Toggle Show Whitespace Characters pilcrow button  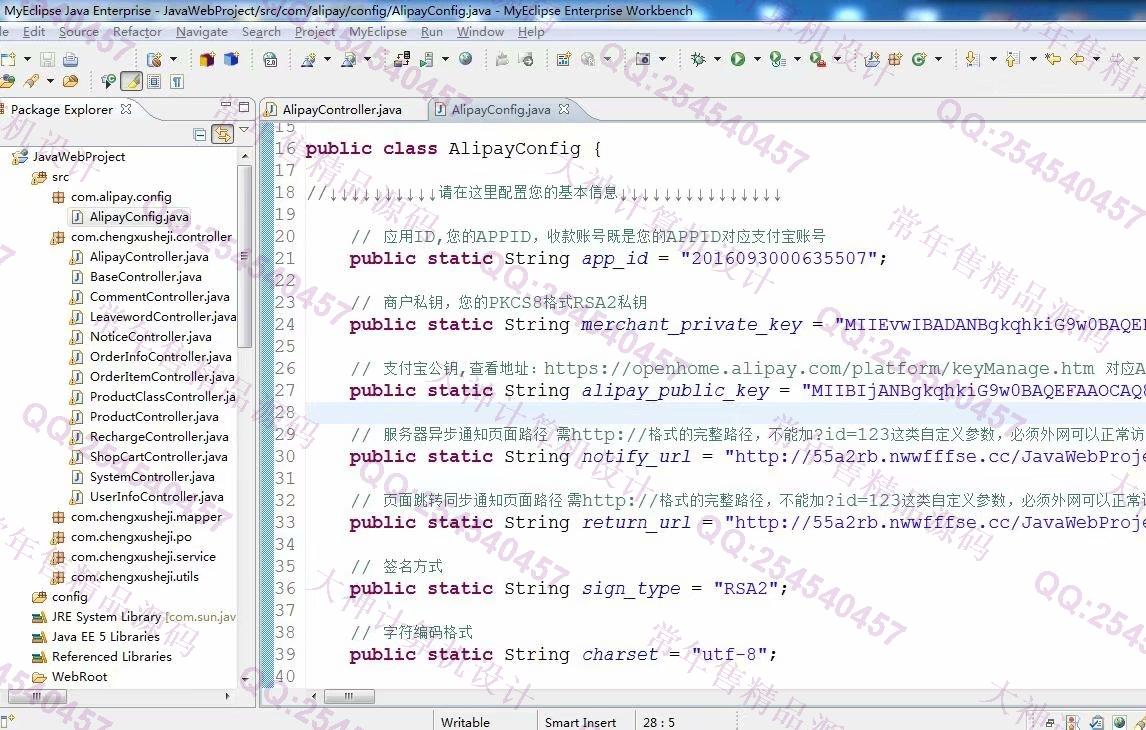[177, 81]
